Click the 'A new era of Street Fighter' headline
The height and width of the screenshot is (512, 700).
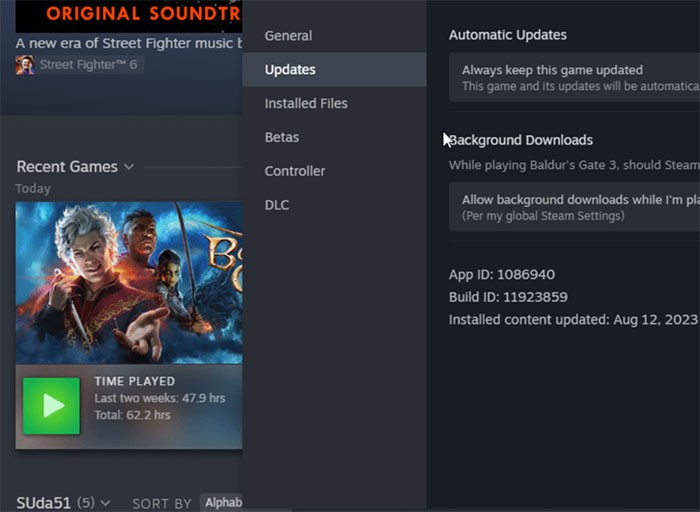[129, 44]
